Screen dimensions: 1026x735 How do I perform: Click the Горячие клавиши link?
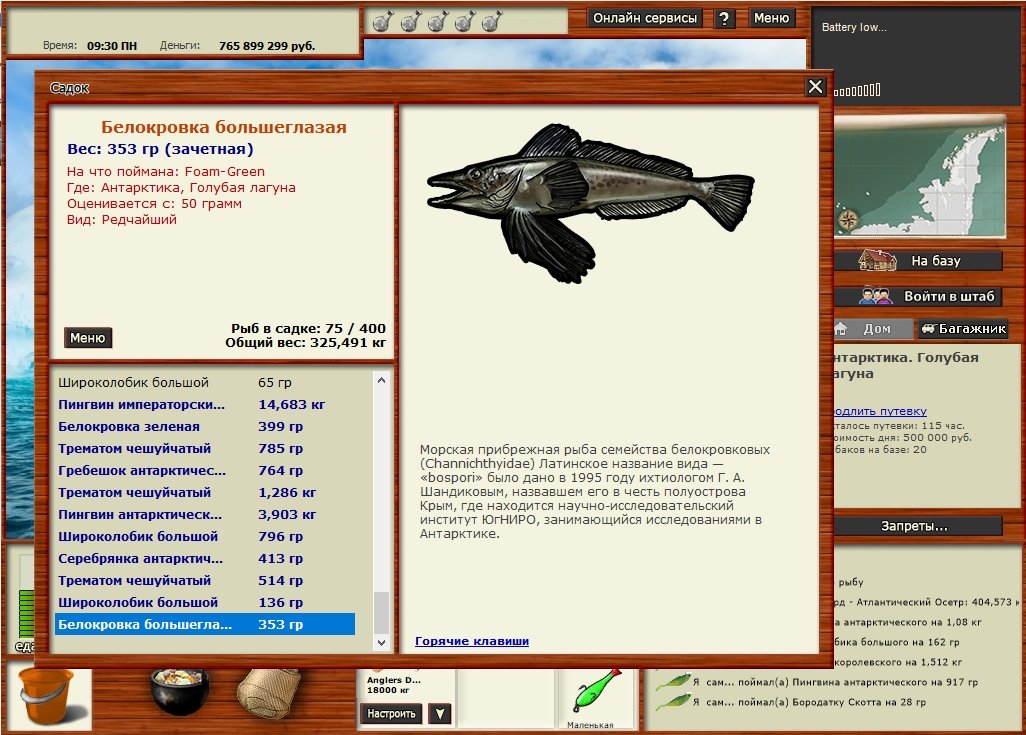tap(472, 641)
